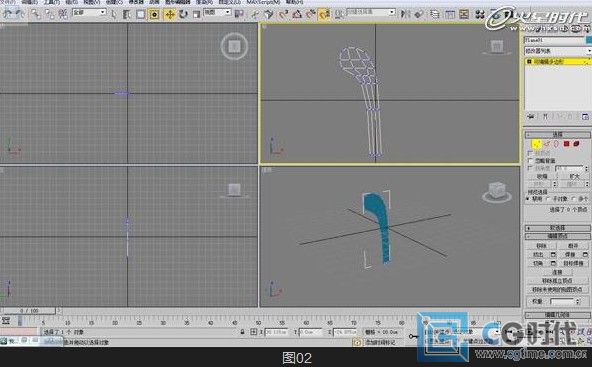Open the Modifier List dropdown
The height and width of the screenshot is (367, 592).
(x=558, y=51)
